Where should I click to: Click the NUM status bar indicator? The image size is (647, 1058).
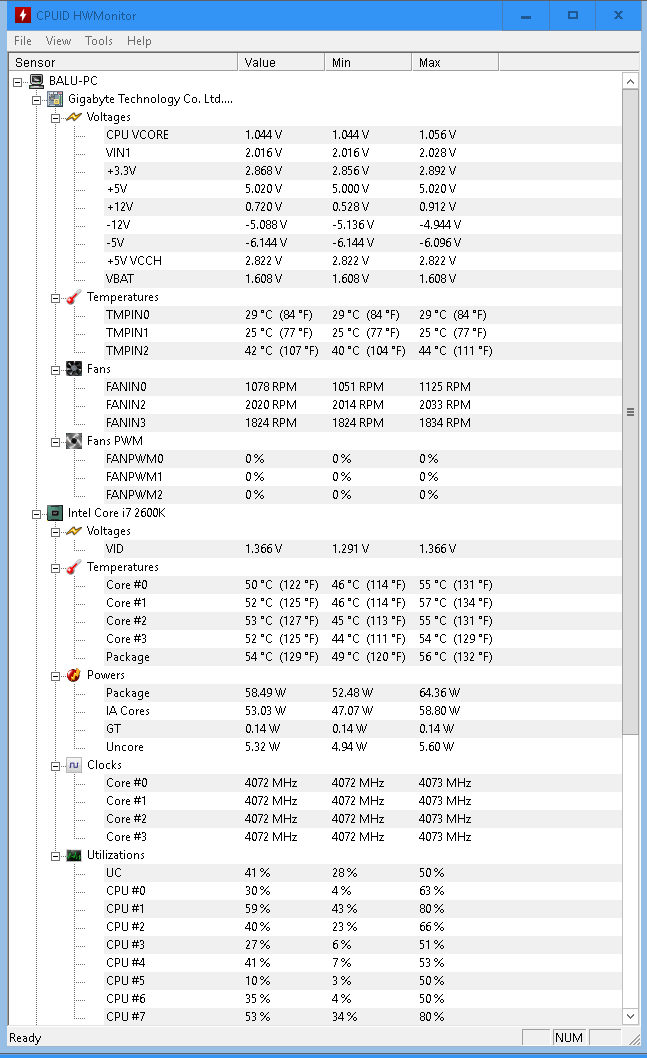pyautogui.click(x=569, y=1038)
